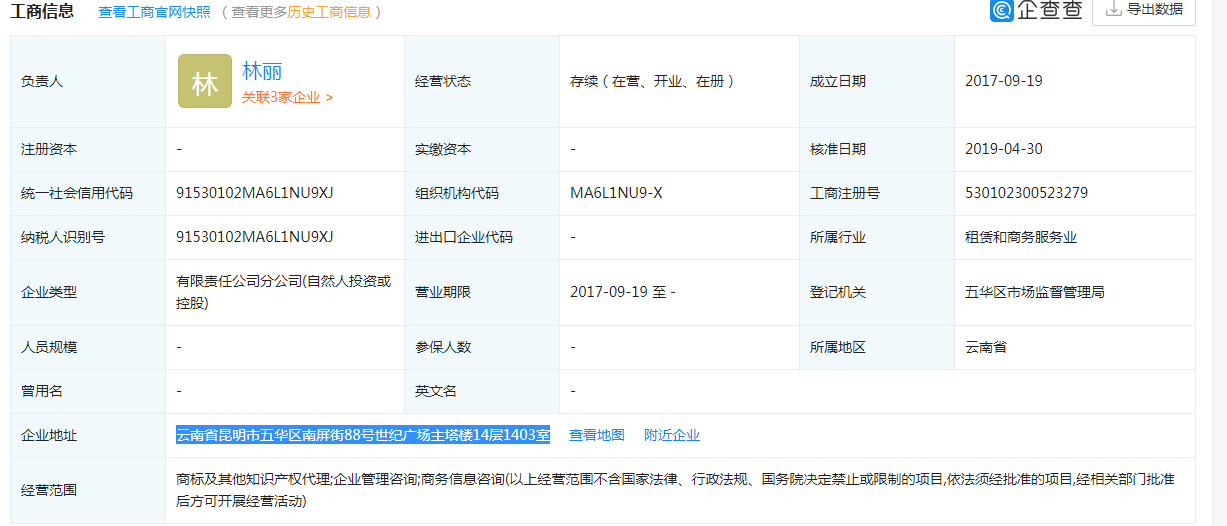
Task: Click the 企查查 logo icon
Action: pyautogui.click(x=1003, y=11)
